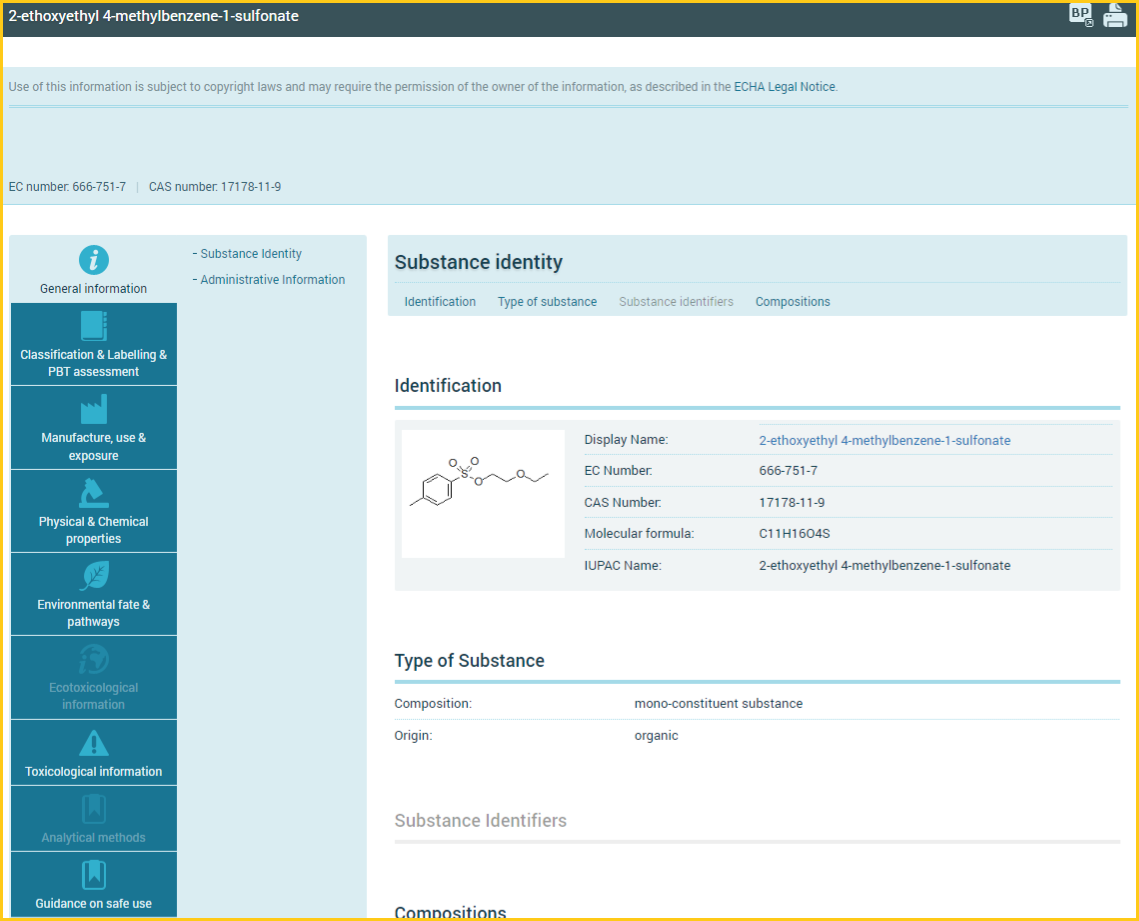Select the Substance Identity submenu item

click(x=251, y=254)
